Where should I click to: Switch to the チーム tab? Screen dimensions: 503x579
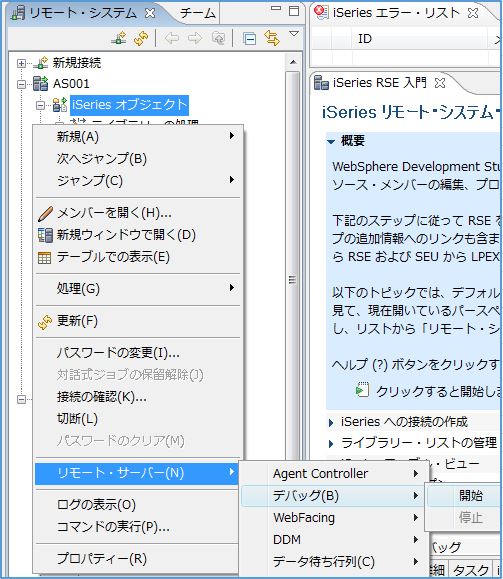click(x=198, y=13)
